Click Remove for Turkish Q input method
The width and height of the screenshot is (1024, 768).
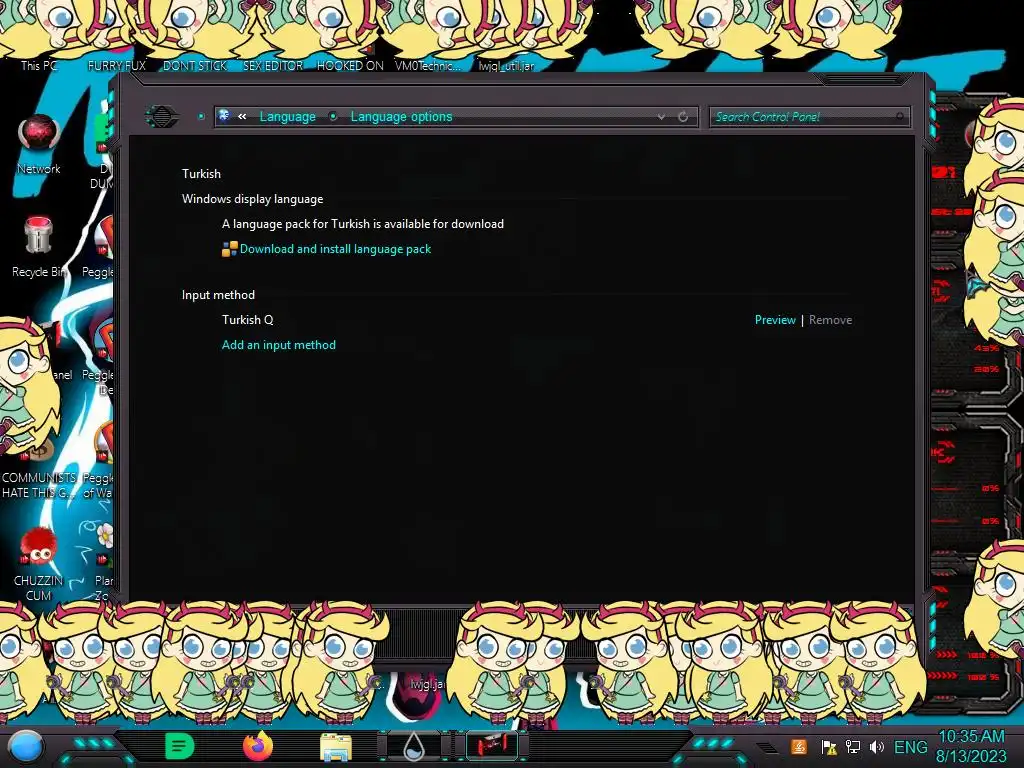[x=830, y=320]
